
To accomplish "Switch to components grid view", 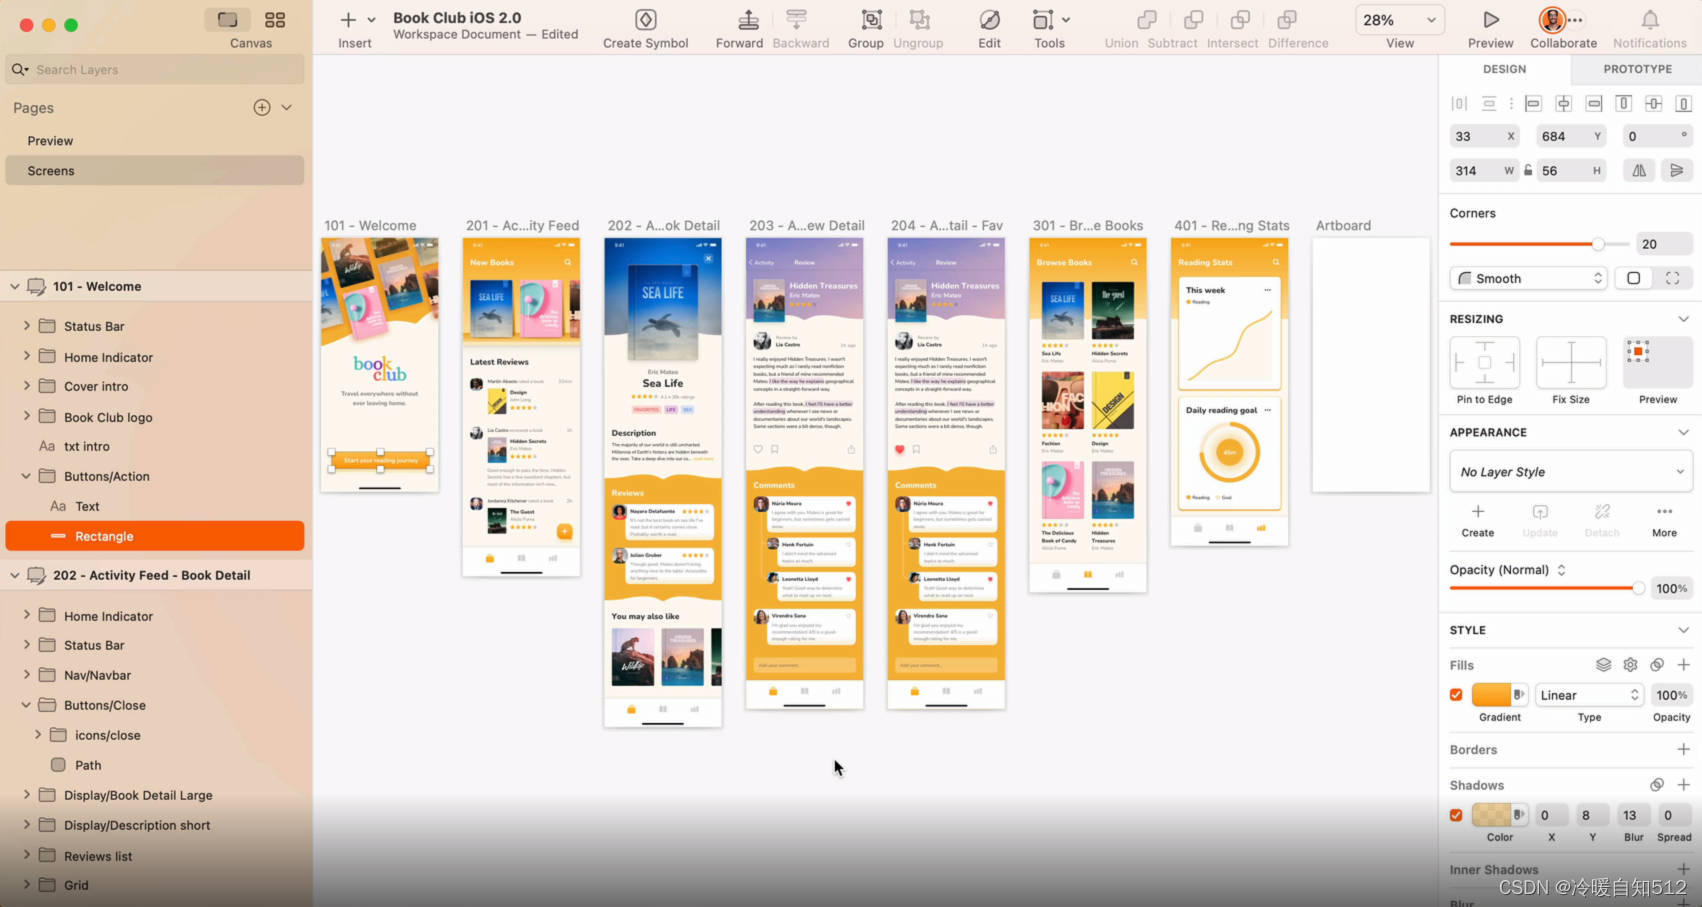I will pyautogui.click(x=275, y=20).
